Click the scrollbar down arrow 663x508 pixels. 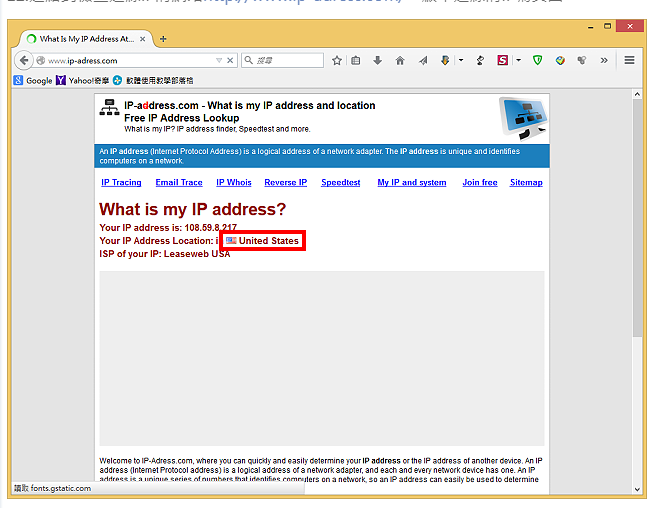point(638,489)
